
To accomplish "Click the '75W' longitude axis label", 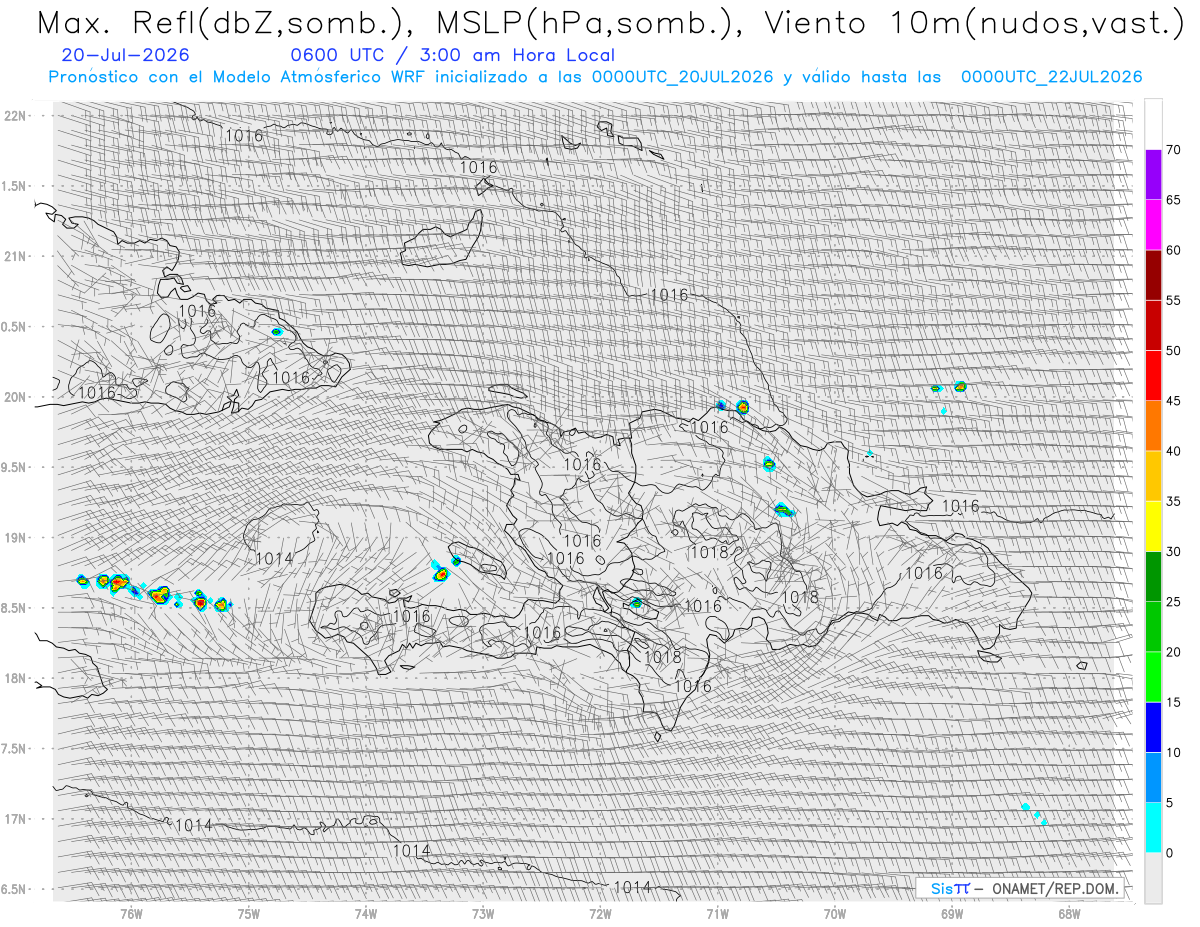I will (x=249, y=913).
